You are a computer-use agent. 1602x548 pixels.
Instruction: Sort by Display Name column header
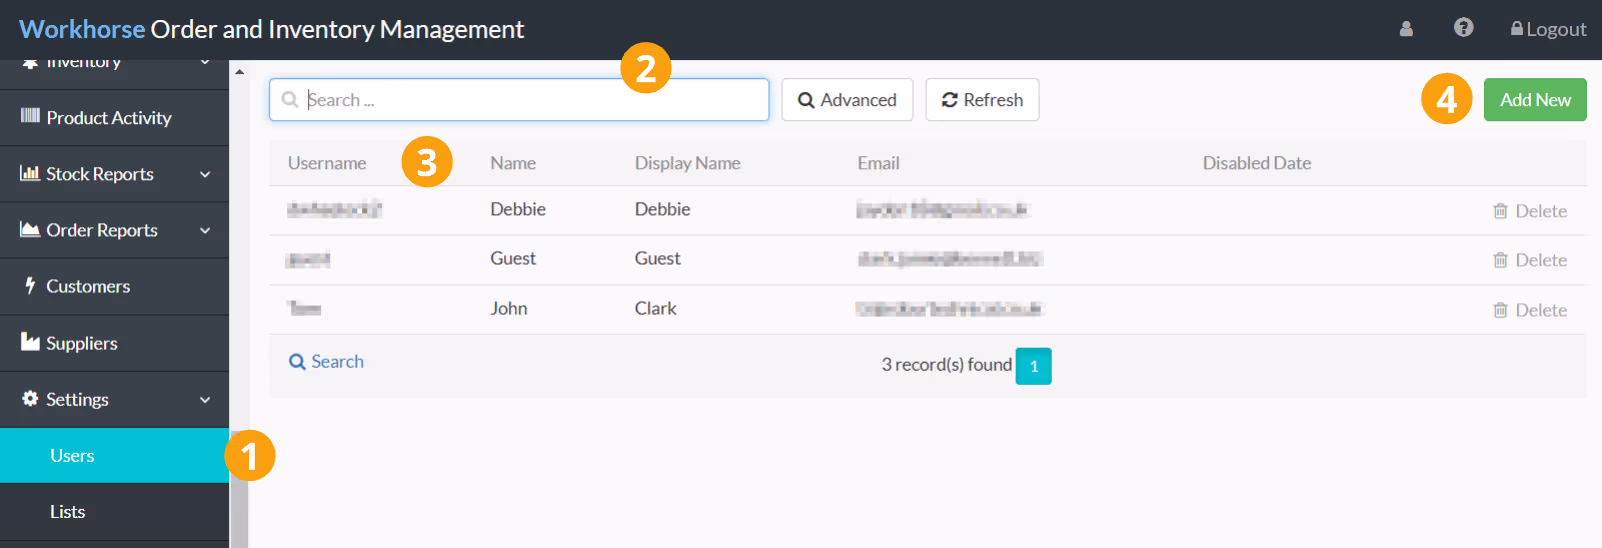[688, 163]
